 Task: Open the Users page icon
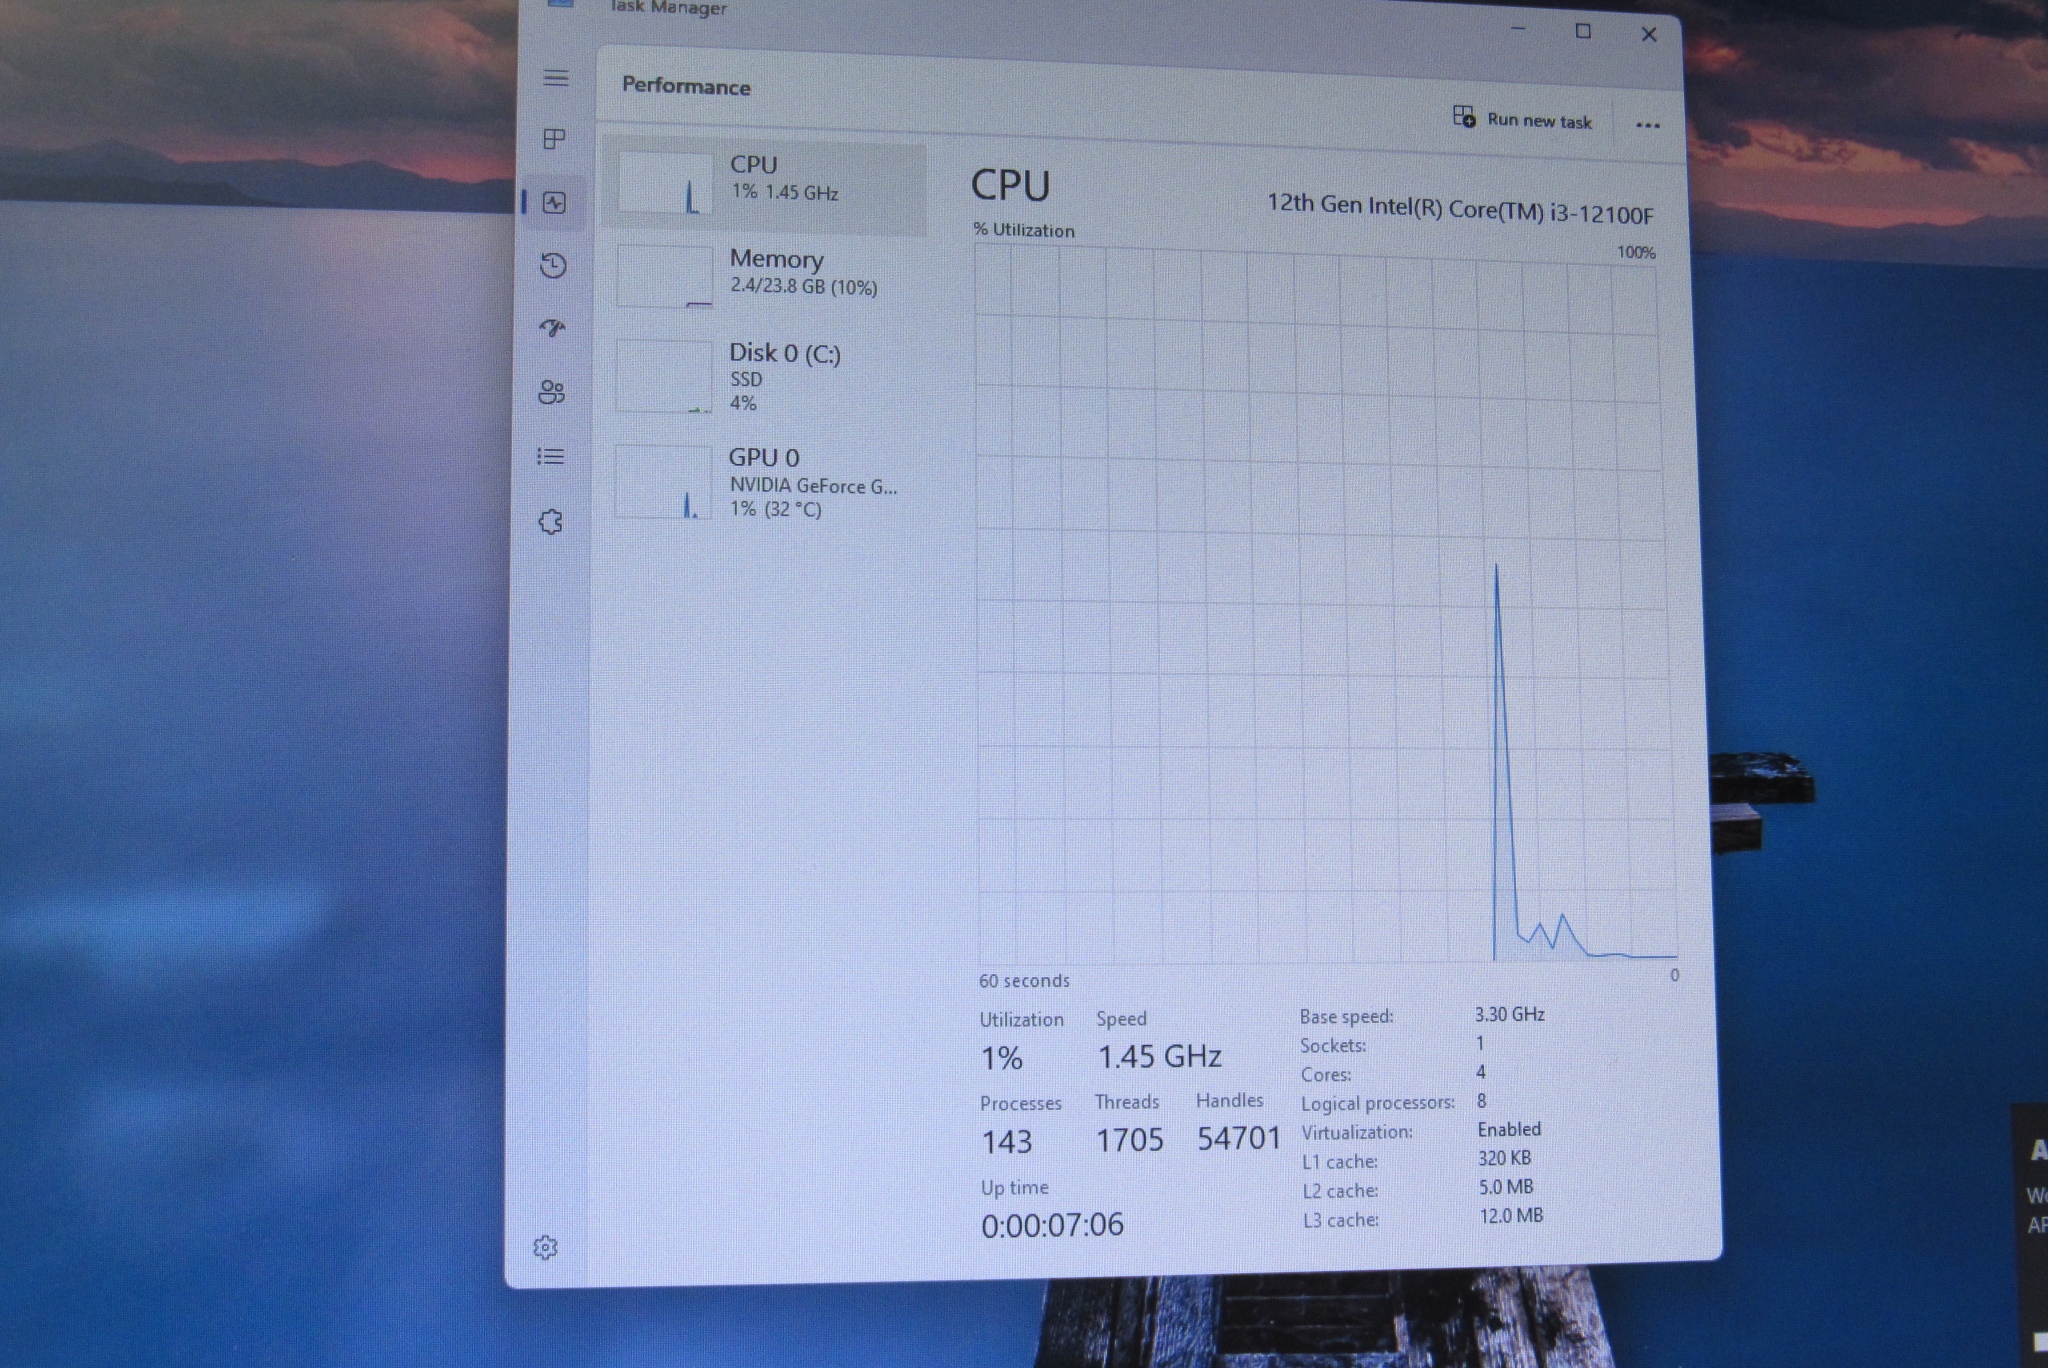551,391
